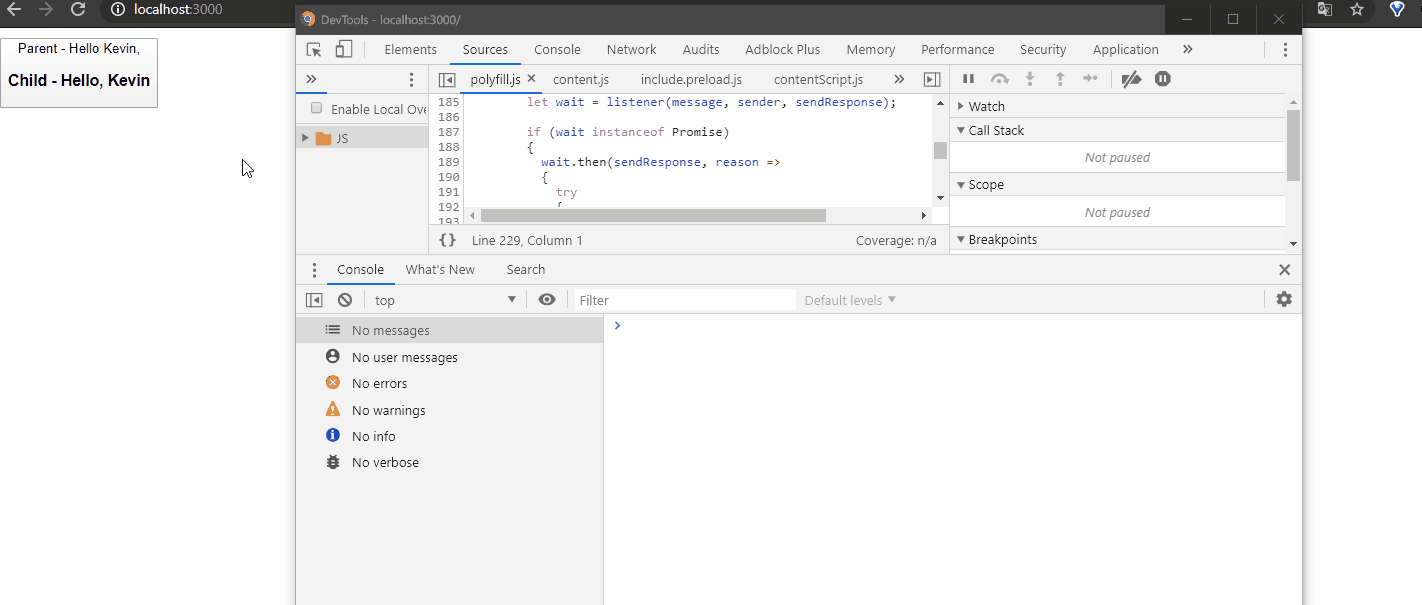1422x605 pixels.
Task: Select the polyfill.js file tab
Action: pyautogui.click(x=496, y=79)
